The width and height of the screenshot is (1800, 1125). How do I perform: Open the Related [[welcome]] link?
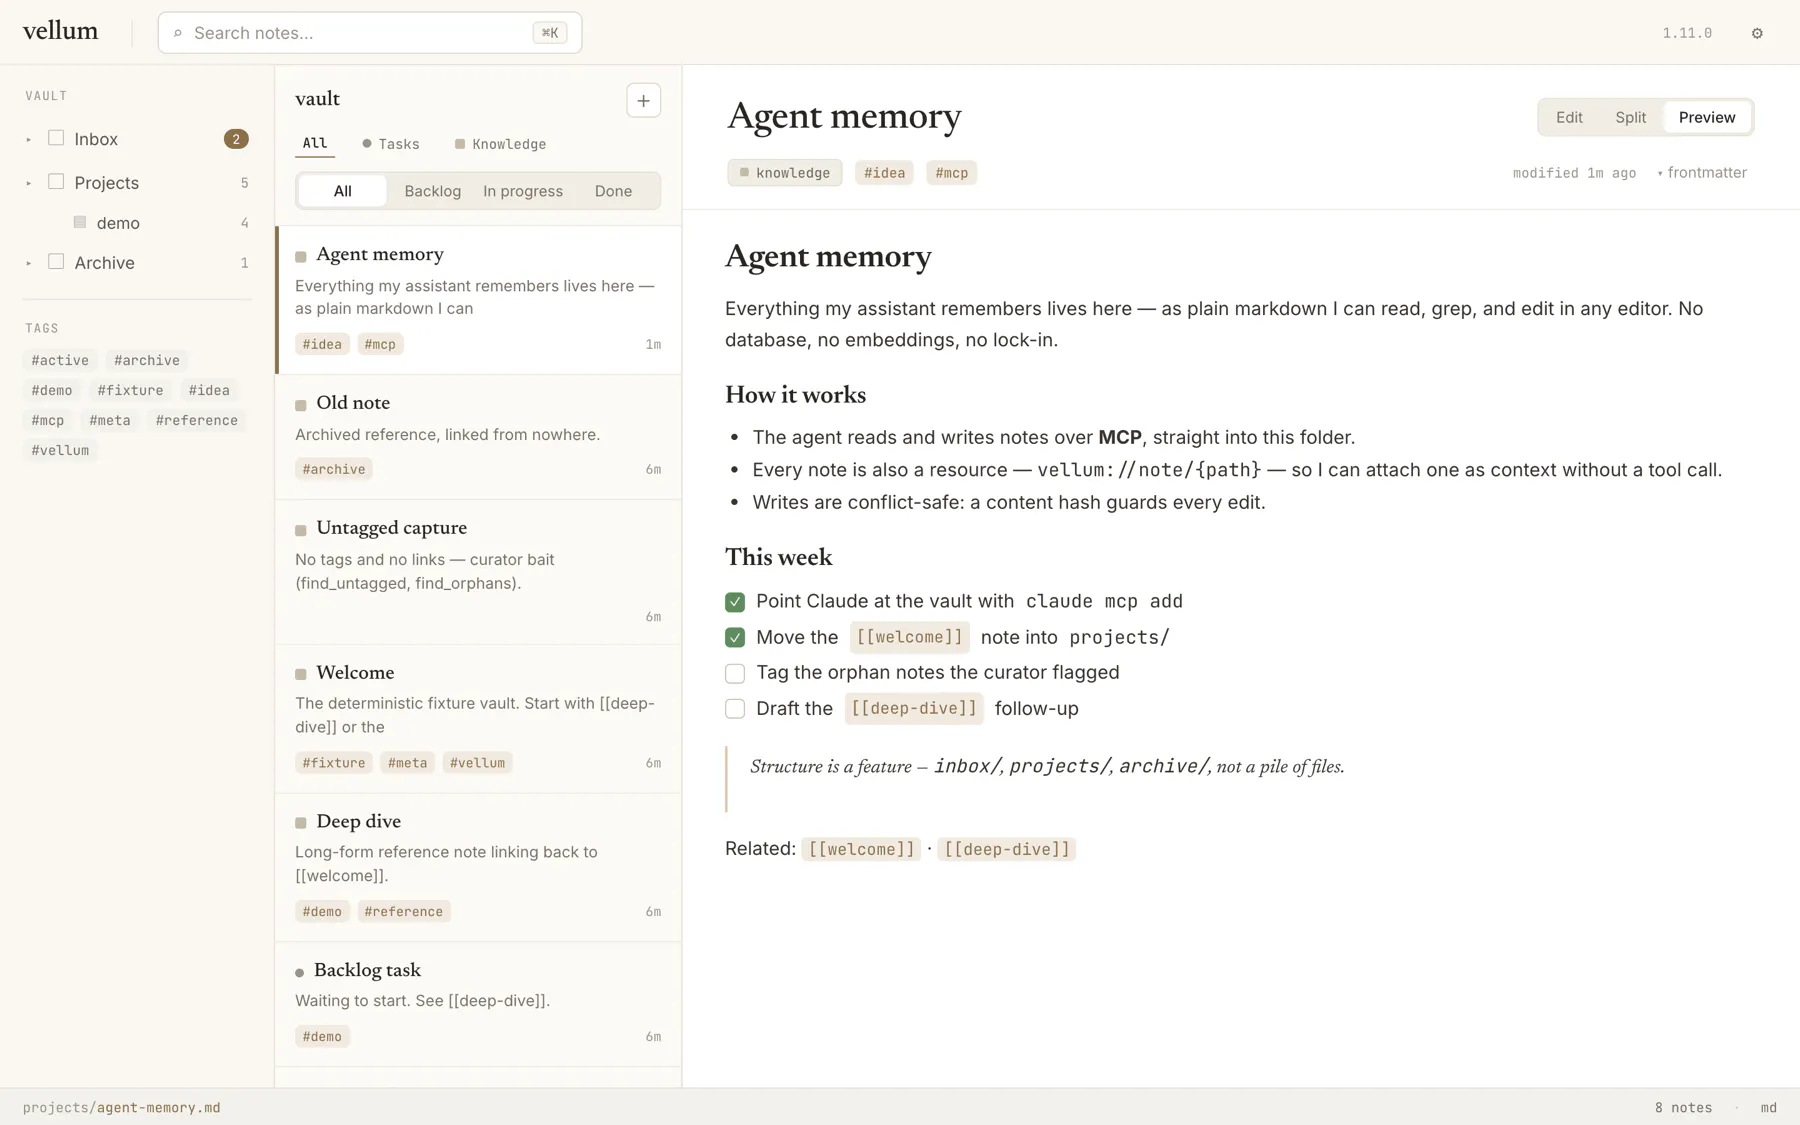click(861, 849)
